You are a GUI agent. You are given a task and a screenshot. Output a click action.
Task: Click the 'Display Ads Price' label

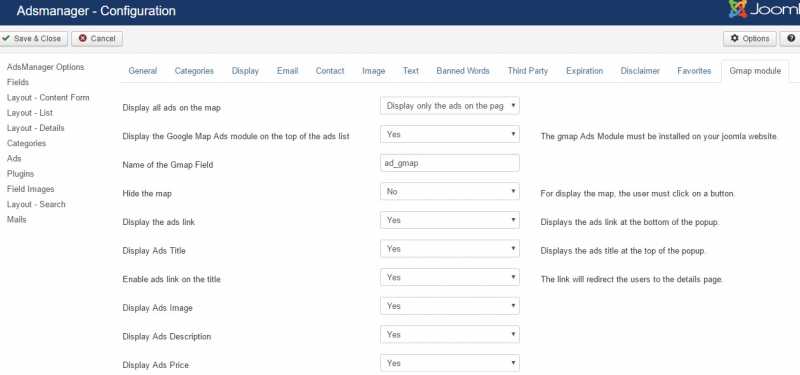coord(155,365)
